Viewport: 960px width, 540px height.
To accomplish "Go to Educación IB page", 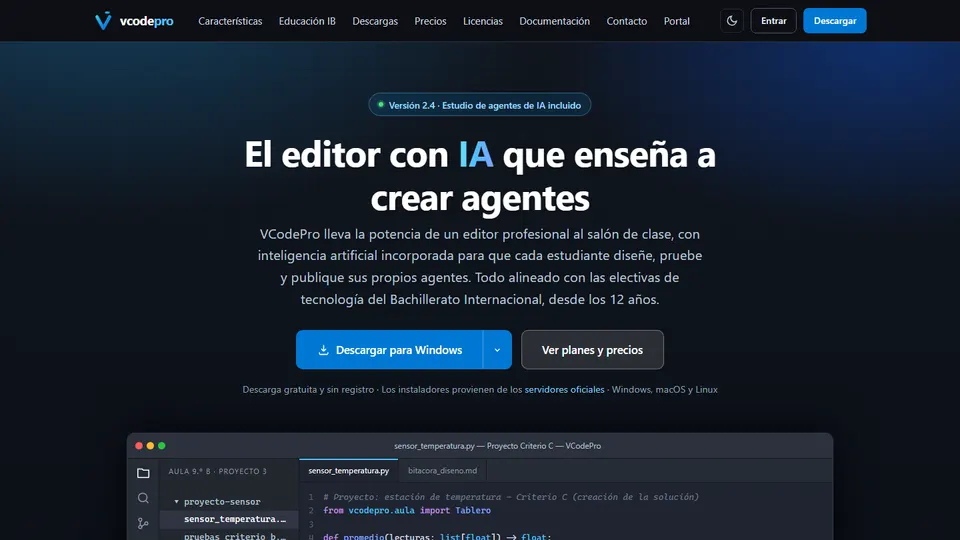I will (x=307, y=21).
